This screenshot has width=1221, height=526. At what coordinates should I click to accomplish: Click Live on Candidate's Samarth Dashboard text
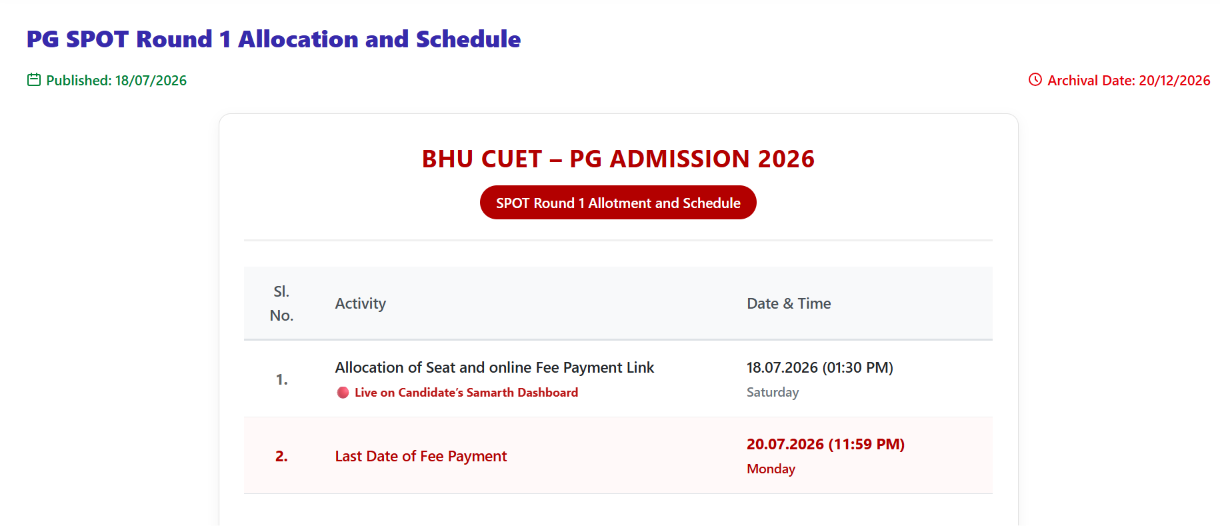coord(466,393)
